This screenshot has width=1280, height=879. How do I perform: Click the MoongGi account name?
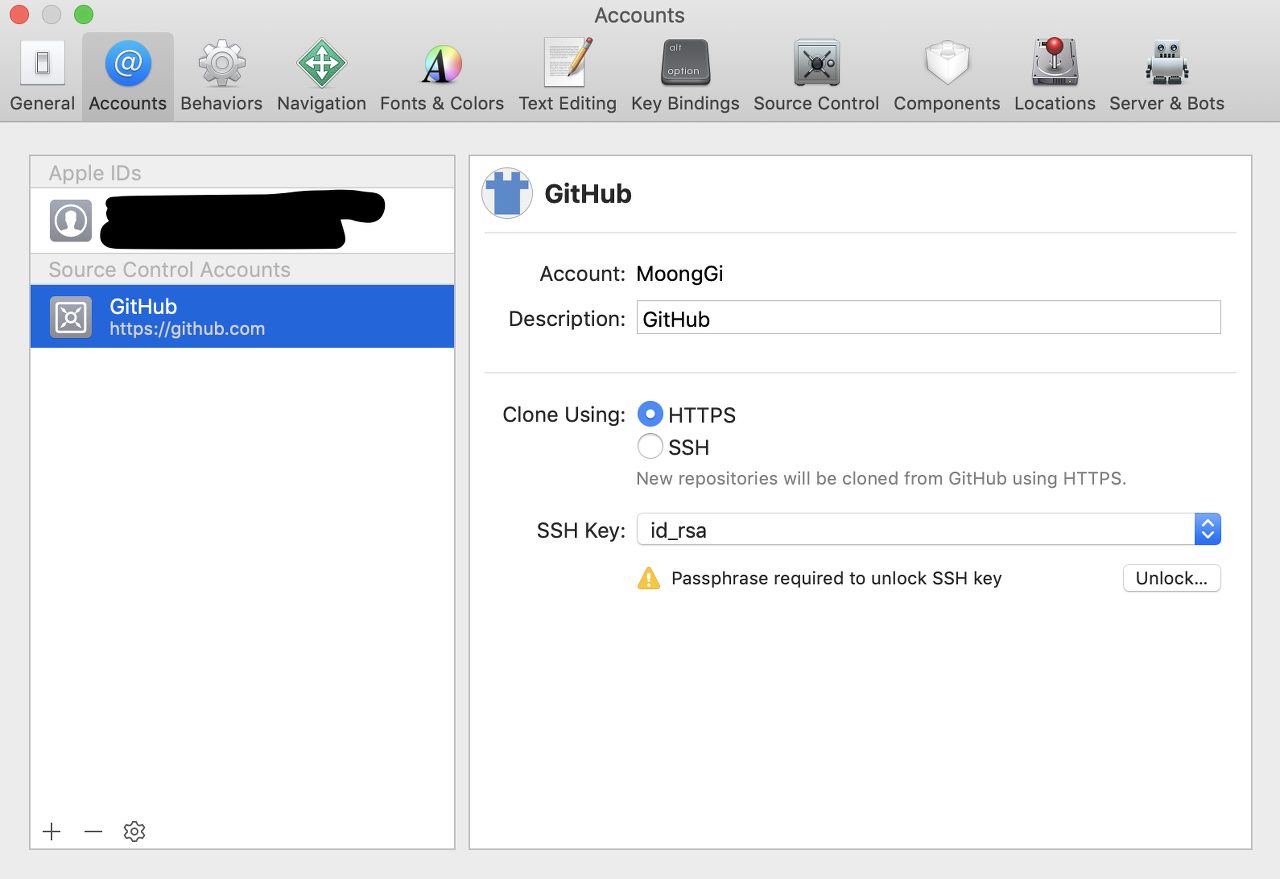click(x=679, y=274)
